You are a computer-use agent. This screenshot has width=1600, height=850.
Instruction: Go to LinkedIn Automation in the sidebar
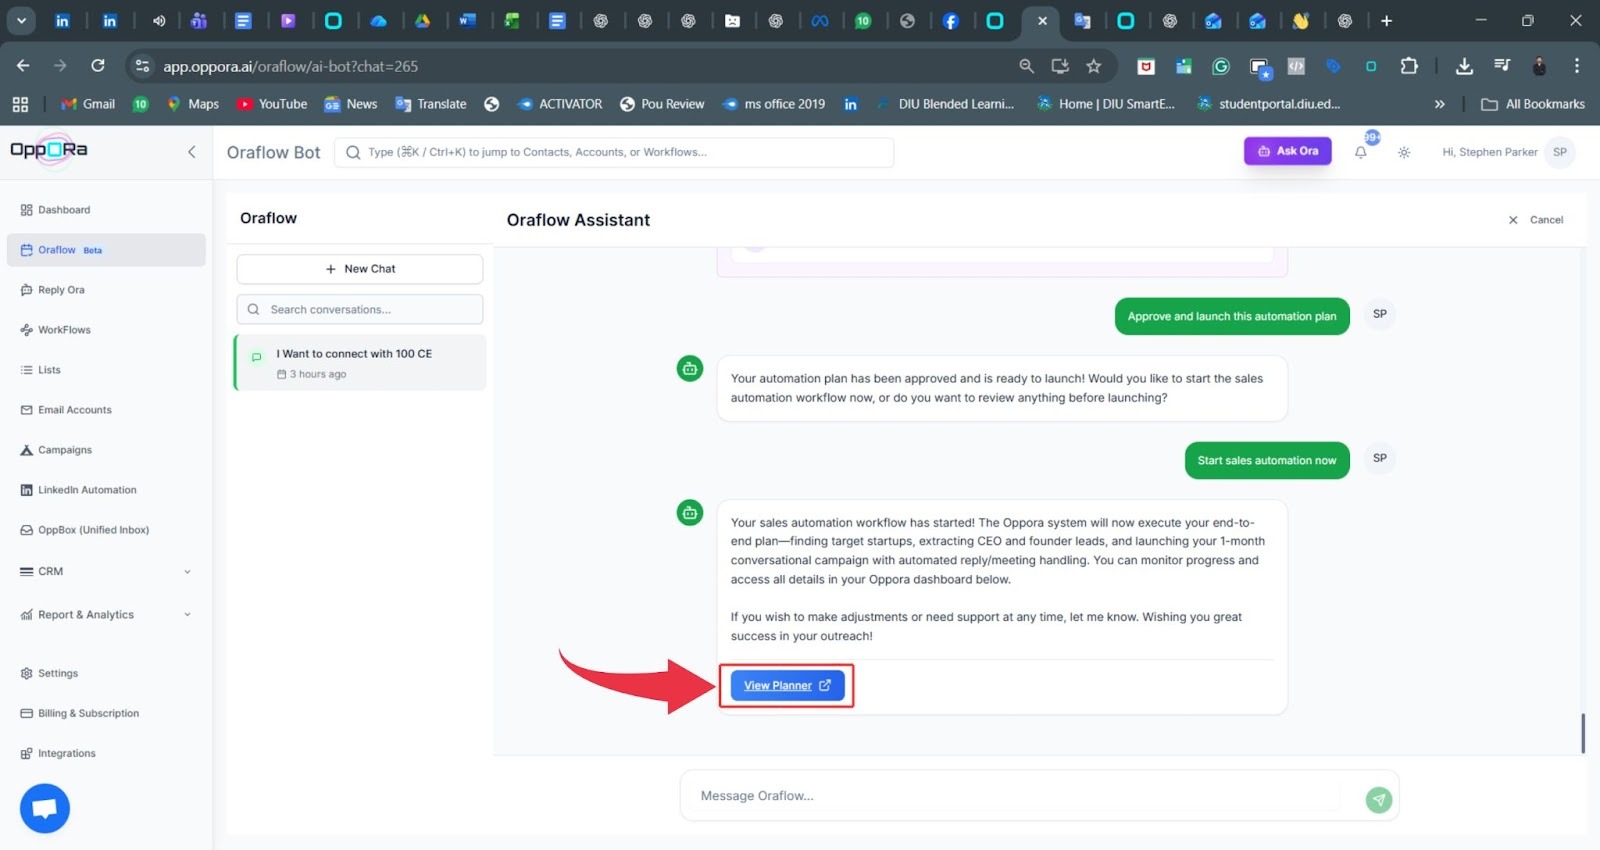(87, 490)
